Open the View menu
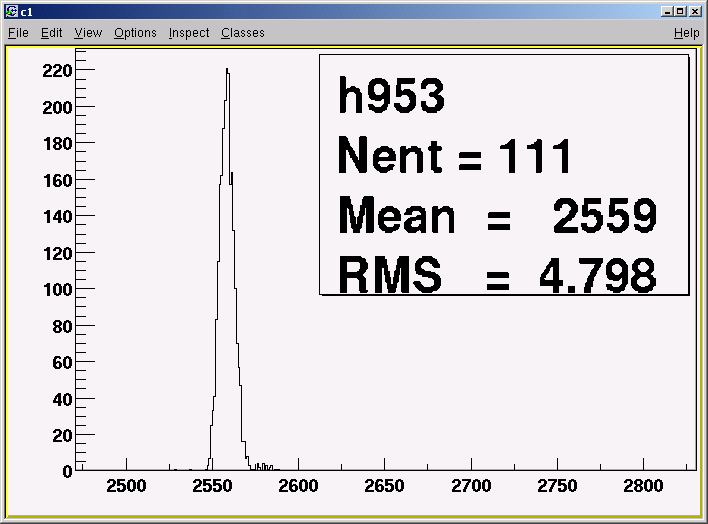The image size is (708, 524). pyautogui.click(x=88, y=33)
